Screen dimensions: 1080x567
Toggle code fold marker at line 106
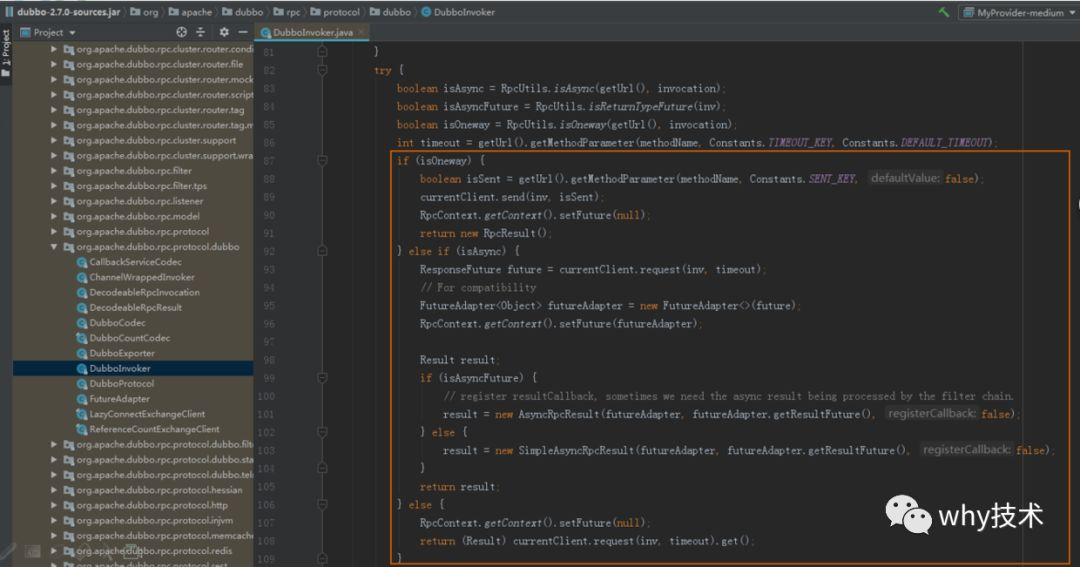click(322, 505)
